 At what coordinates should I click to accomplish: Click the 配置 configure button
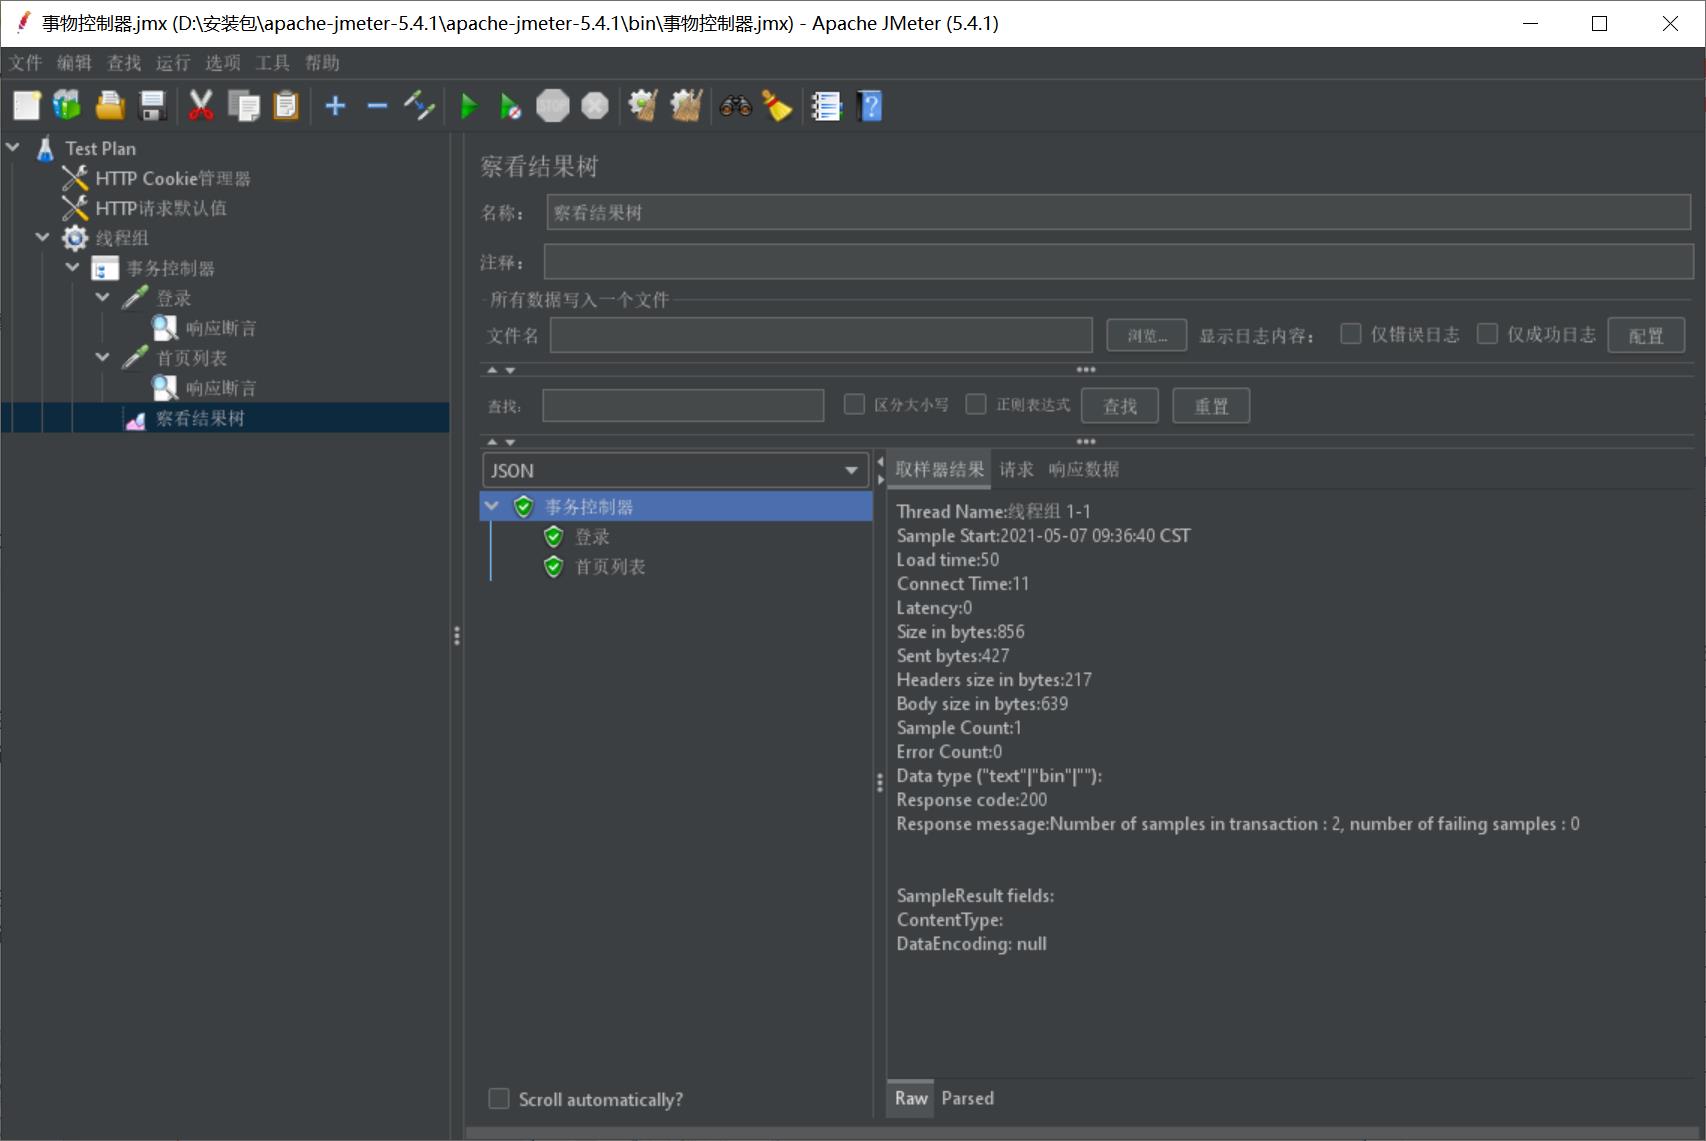(x=1646, y=336)
